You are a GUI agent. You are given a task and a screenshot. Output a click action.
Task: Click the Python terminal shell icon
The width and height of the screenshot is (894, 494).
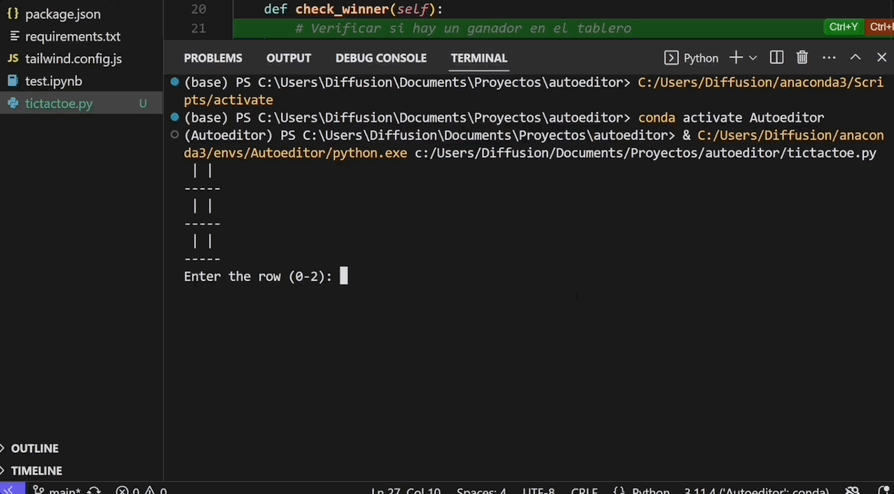click(x=672, y=58)
